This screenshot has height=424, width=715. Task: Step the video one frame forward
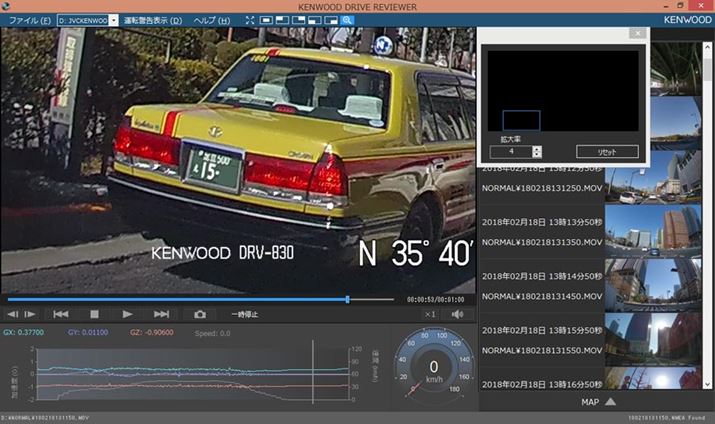(30, 314)
